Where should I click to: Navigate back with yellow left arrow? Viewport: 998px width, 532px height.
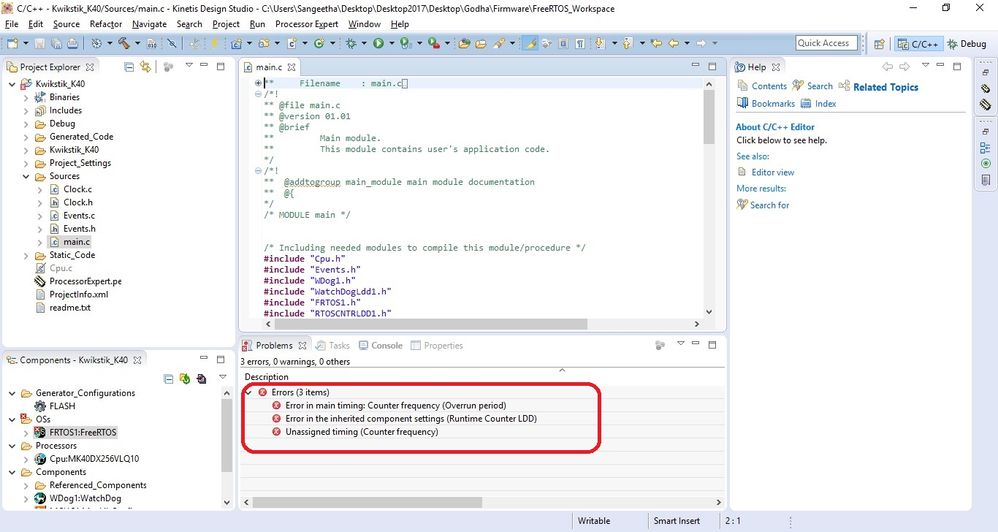(x=673, y=43)
